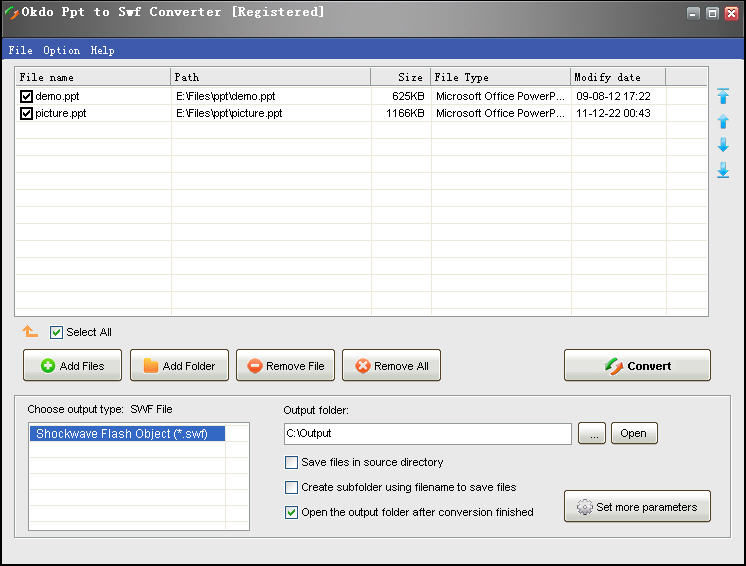Open the Option menu
Image resolution: width=746 pixels, height=566 pixels.
[61, 50]
